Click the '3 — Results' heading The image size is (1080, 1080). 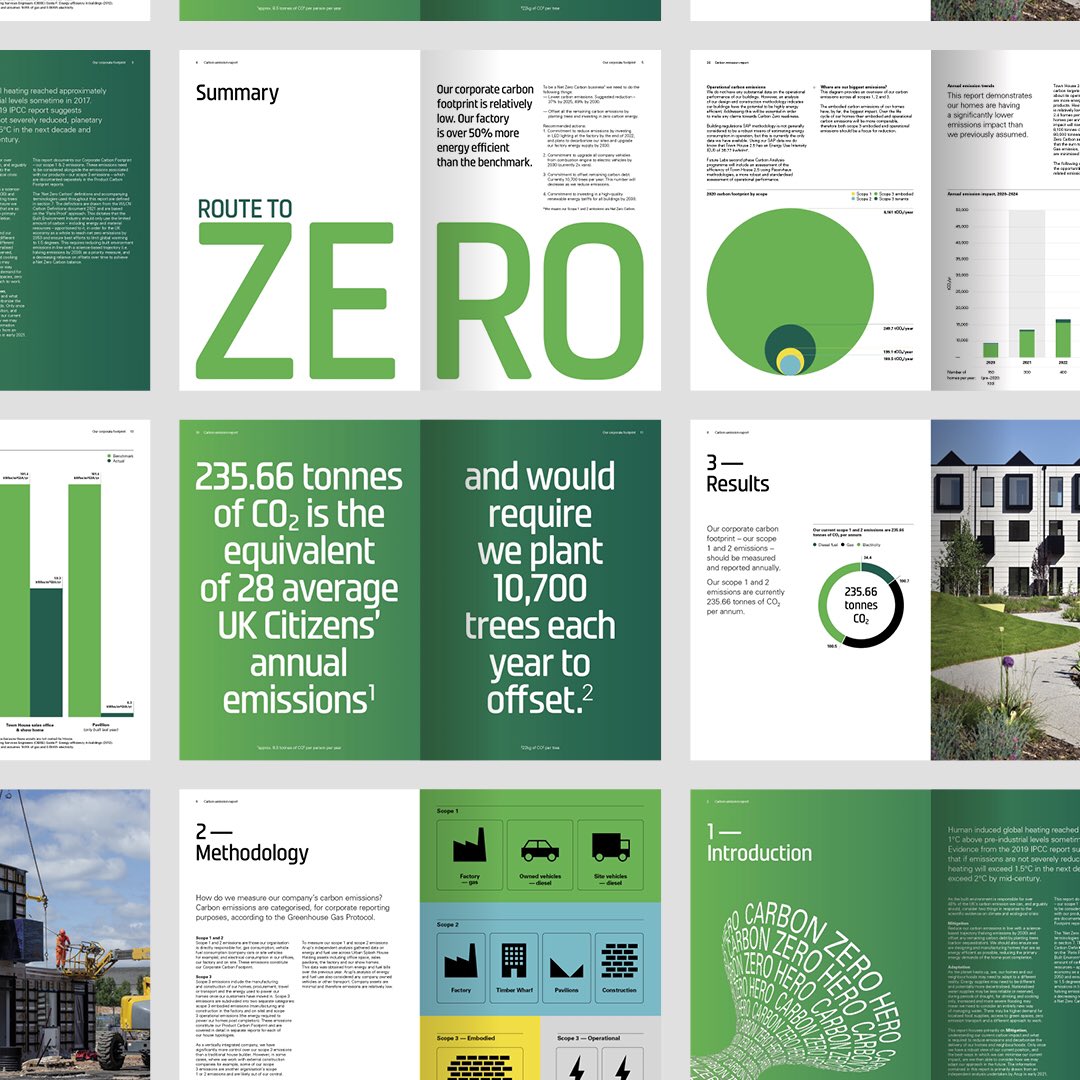coord(737,473)
